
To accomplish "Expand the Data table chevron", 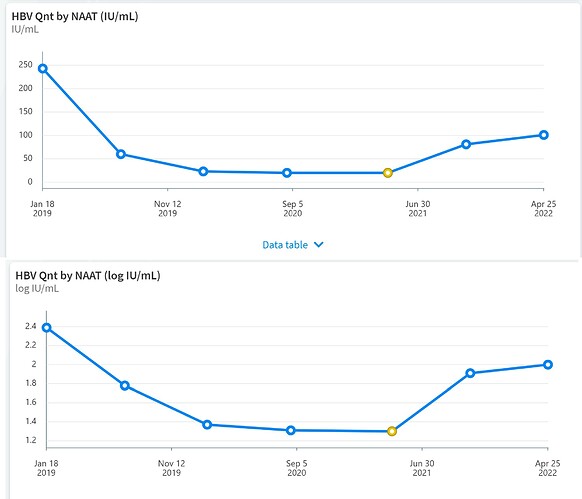I will (318, 245).
